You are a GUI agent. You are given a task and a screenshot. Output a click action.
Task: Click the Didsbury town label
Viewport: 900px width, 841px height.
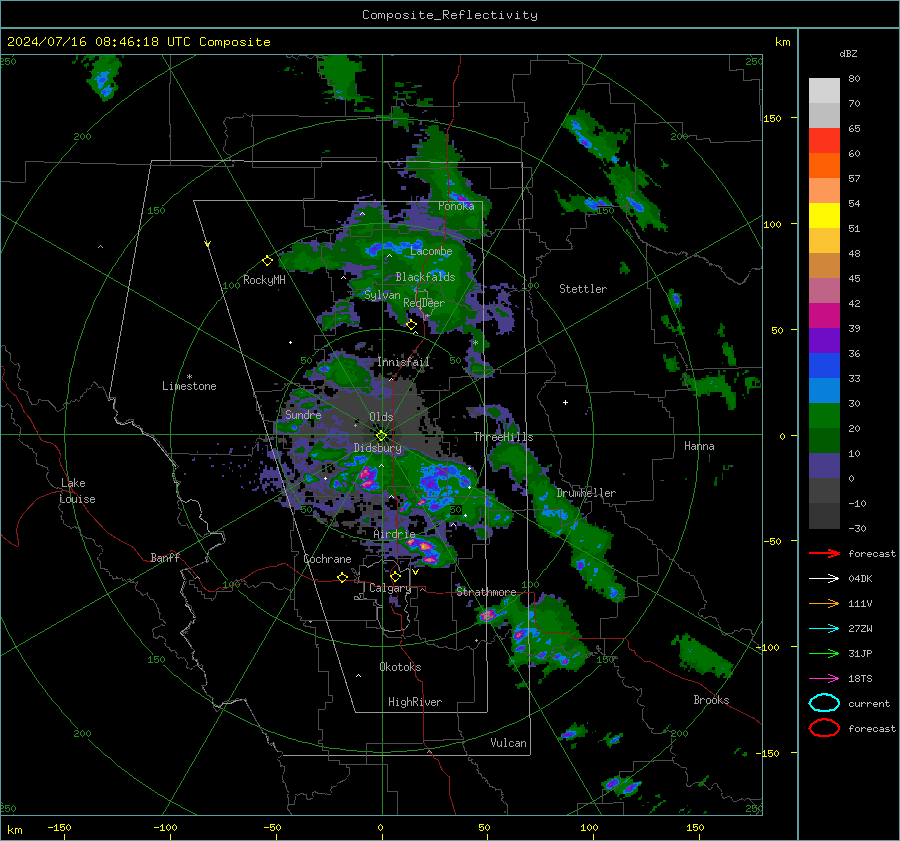[378, 448]
